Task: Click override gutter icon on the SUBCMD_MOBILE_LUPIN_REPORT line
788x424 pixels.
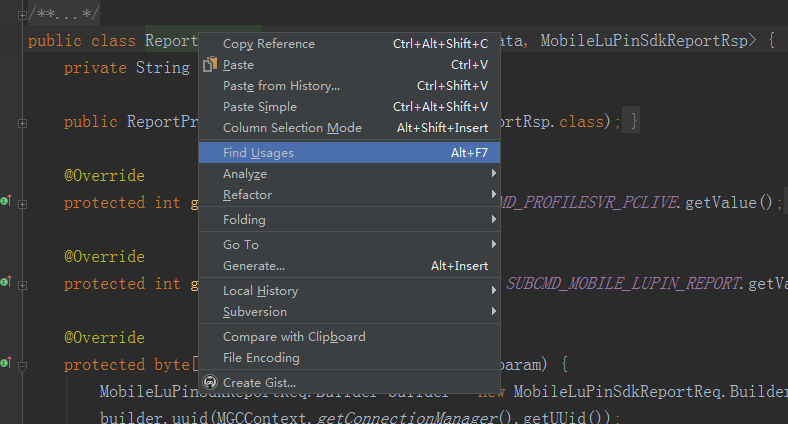Action: [x=5, y=284]
